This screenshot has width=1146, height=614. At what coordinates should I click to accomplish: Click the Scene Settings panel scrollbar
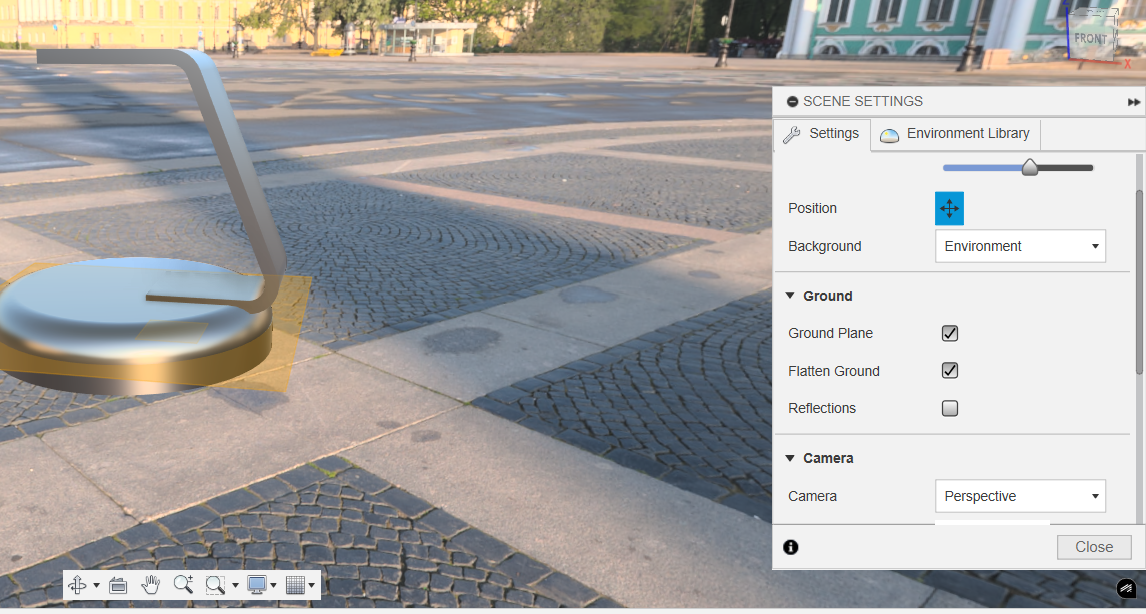coord(1139,281)
